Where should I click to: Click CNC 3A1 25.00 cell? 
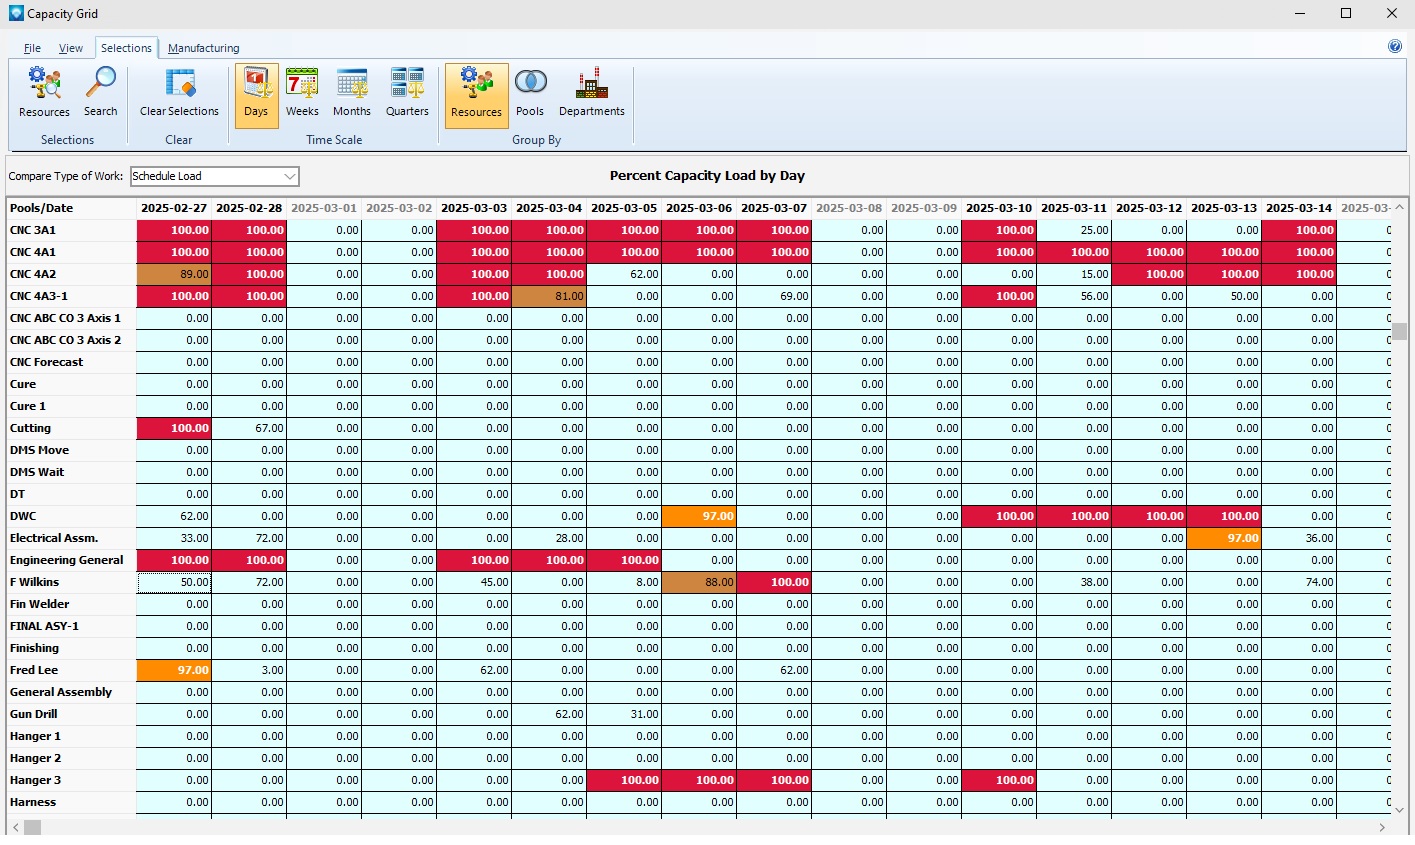coord(1074,230)
